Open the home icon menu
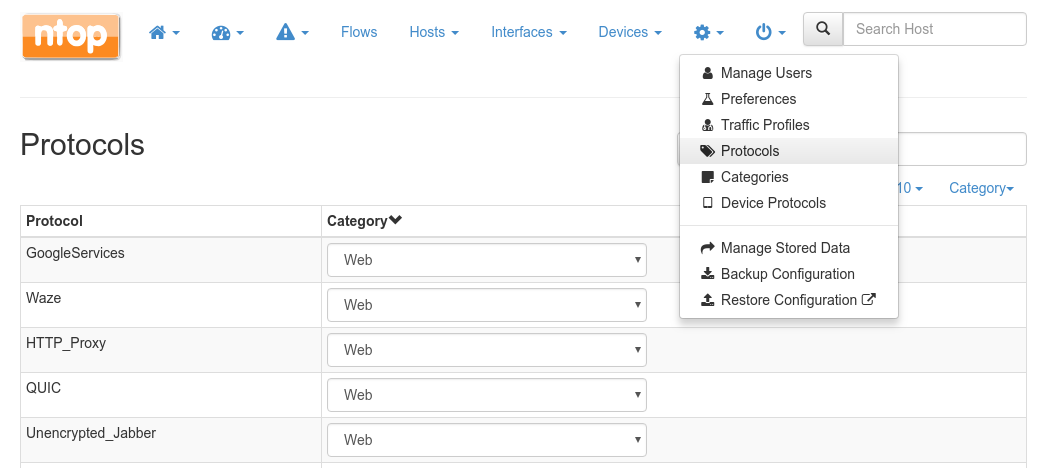The width and height of the screenshot is (1040, 468). [164, 32]
